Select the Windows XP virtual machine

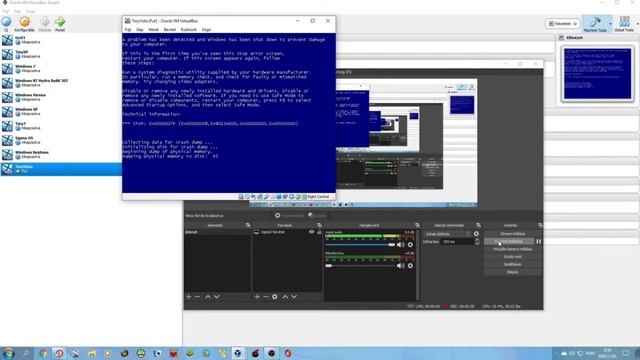point(60,111)
